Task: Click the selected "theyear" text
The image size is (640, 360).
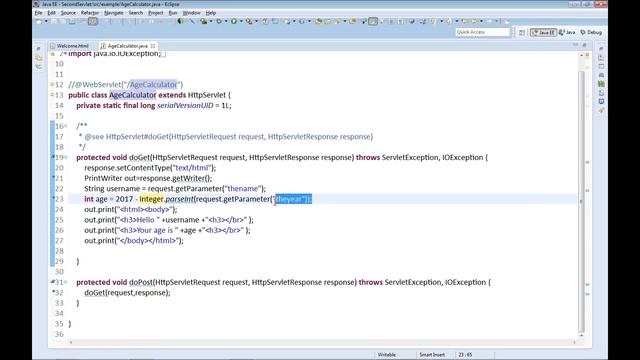Action: pos(294,199)
